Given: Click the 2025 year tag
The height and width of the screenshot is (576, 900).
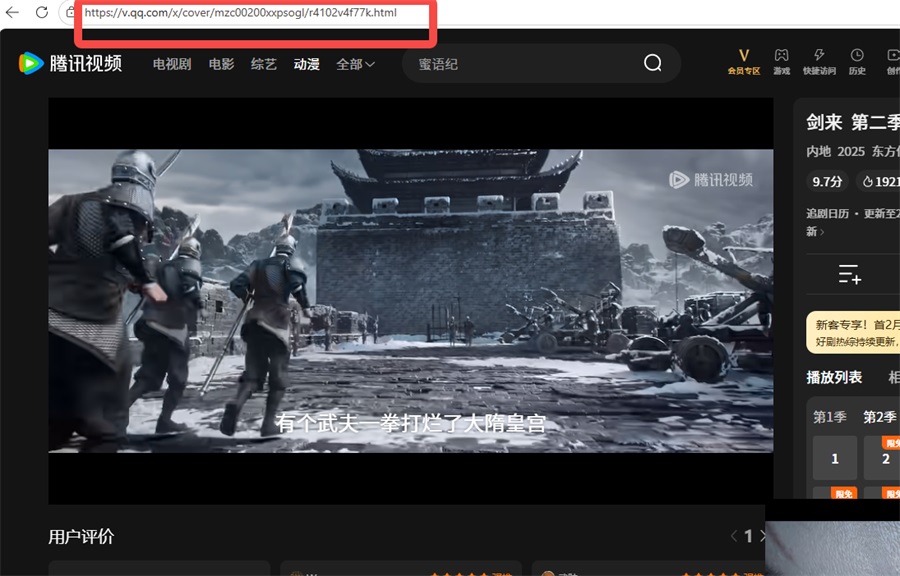Looking at the screenshot, I should click(851, 151).
